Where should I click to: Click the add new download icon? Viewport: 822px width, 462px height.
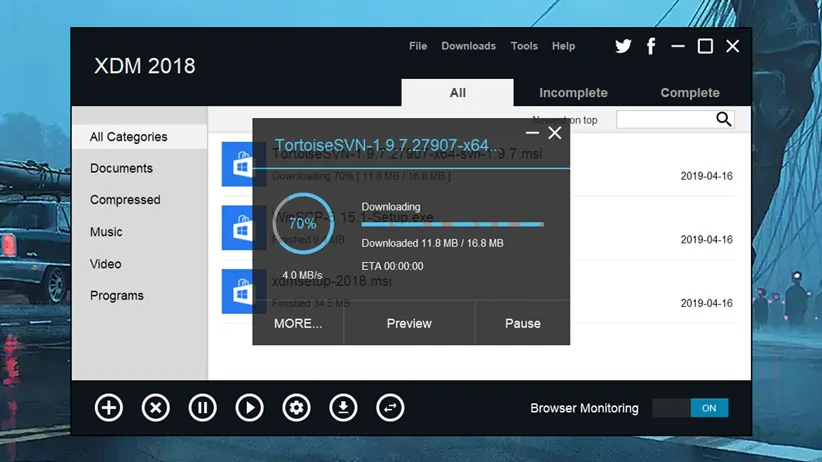click(x=109, y=408)
